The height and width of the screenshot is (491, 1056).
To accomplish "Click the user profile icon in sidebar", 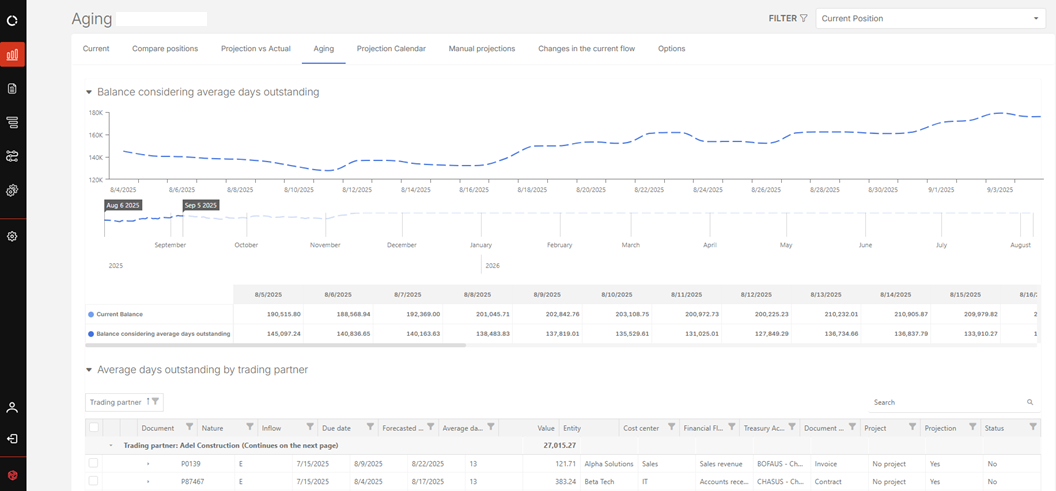I will (x=13, y=407).
